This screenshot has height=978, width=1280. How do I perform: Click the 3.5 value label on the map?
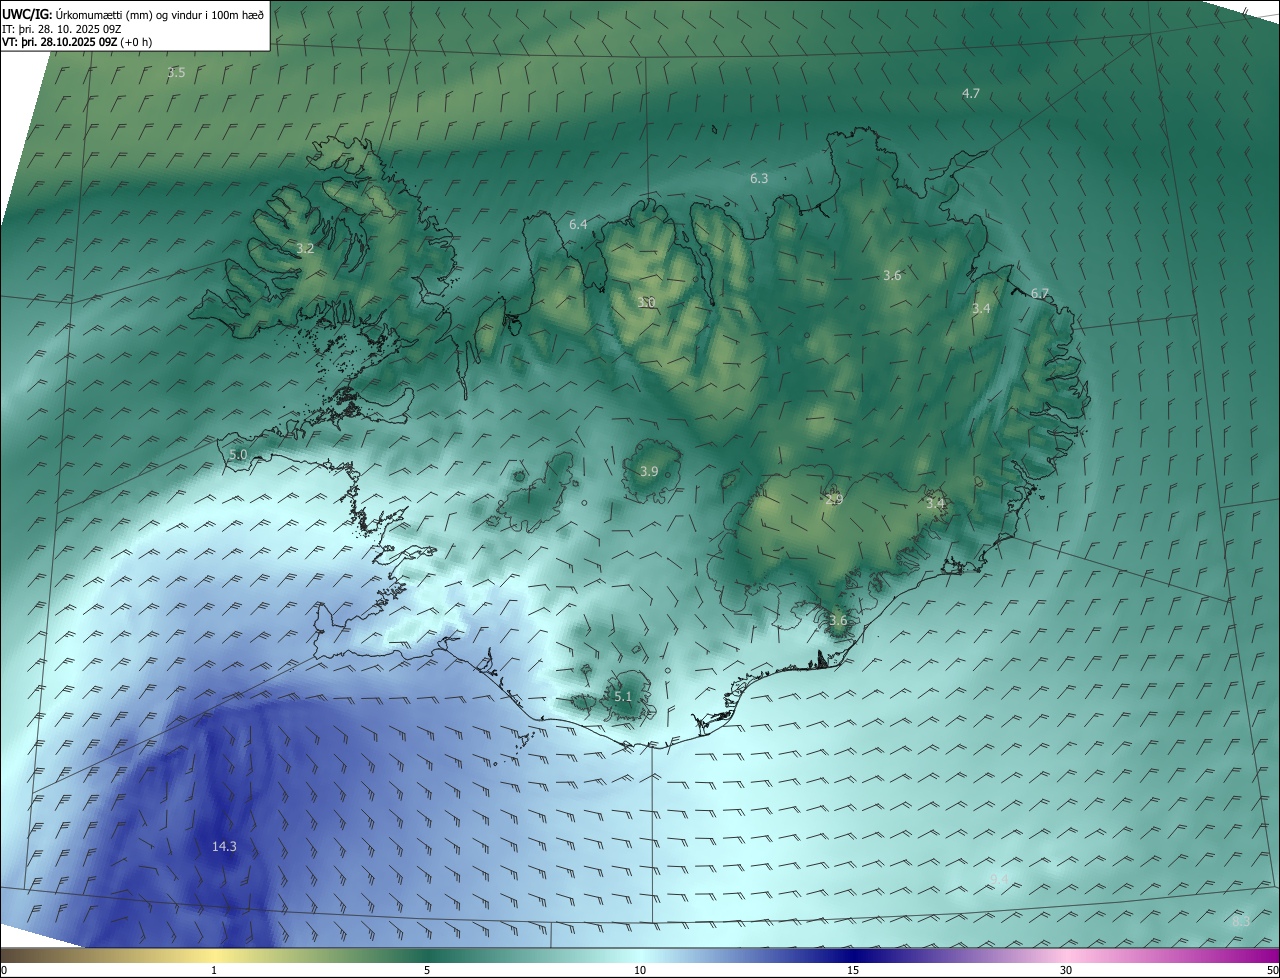[176, 73]
